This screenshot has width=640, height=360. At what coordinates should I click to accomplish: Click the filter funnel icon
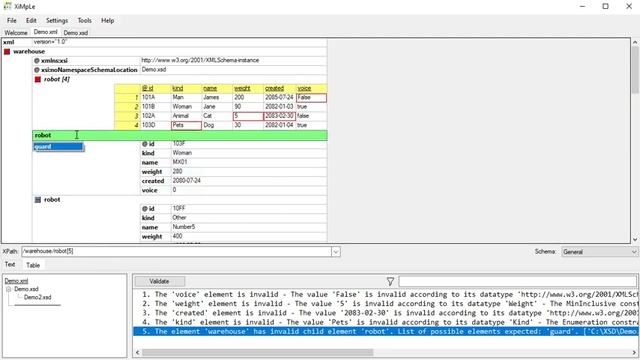tap(390, 281)
